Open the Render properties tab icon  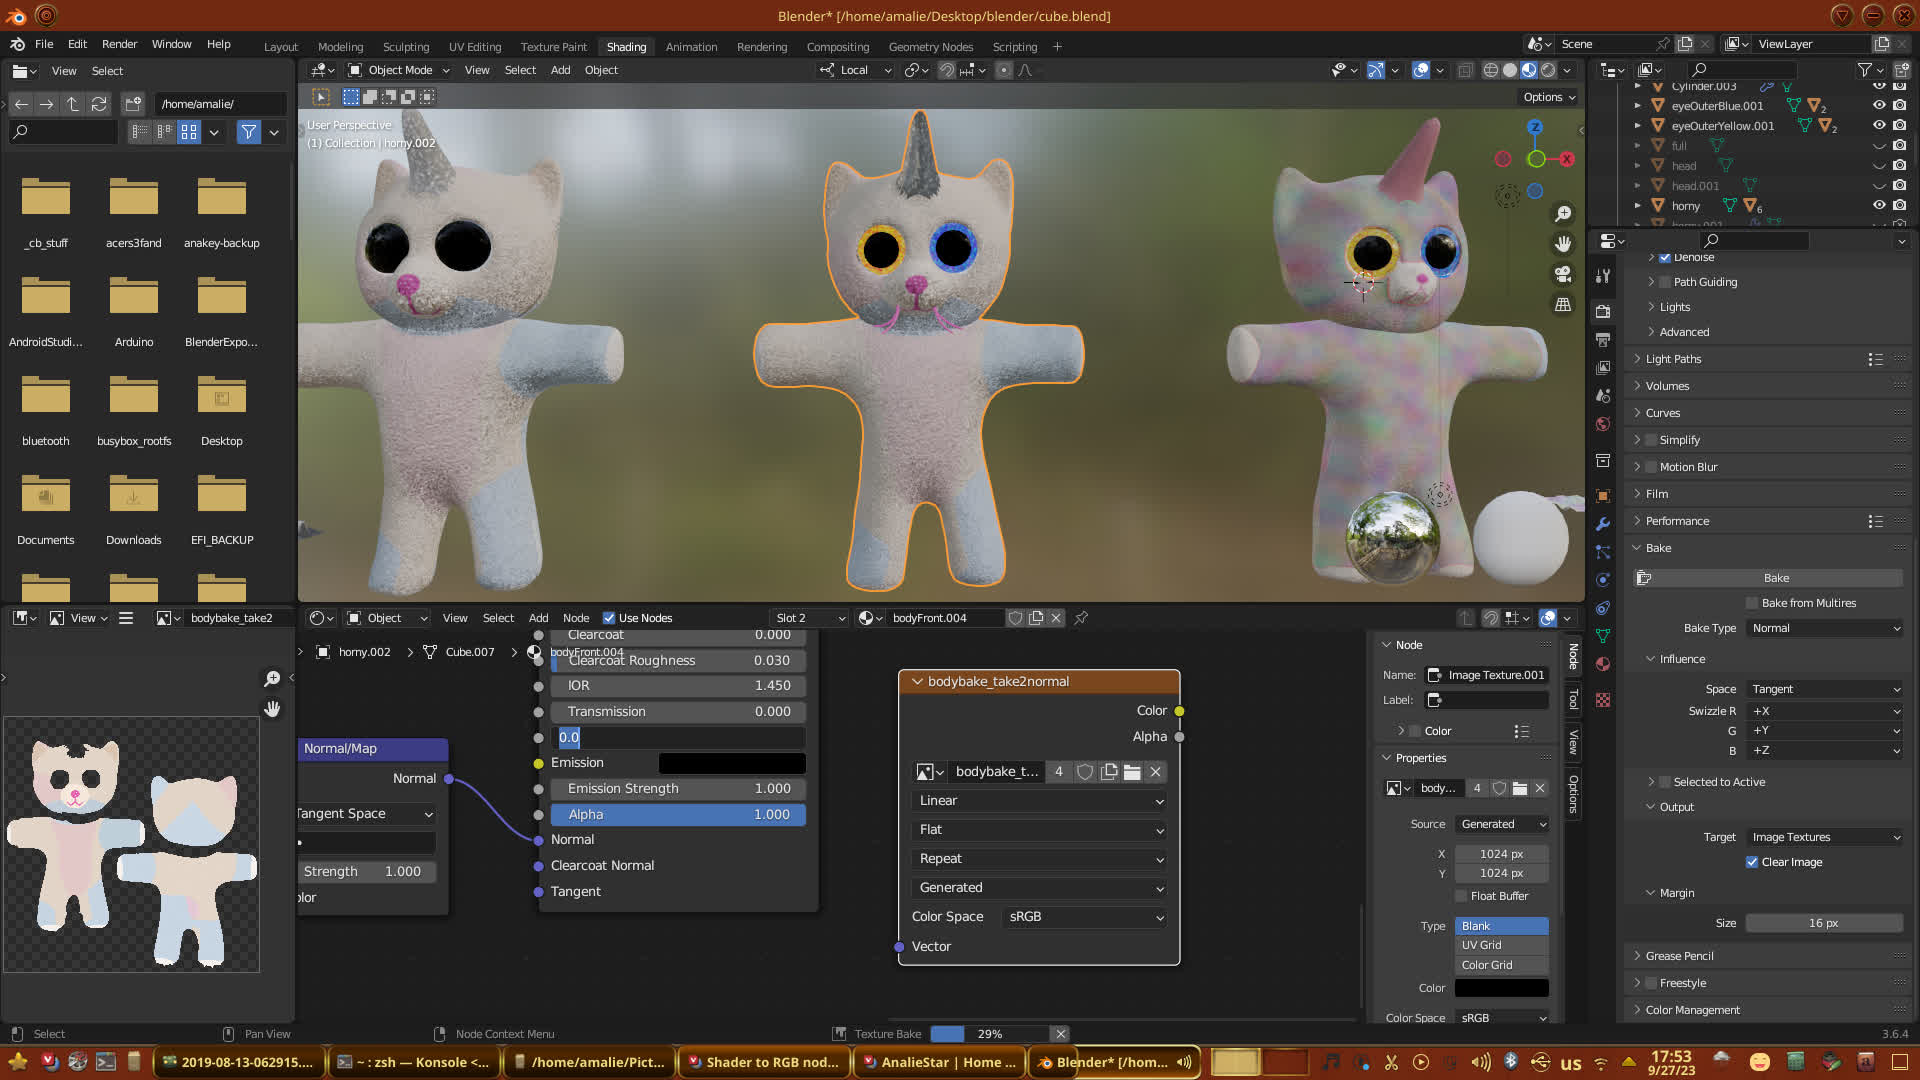[x=1603, y=312]
